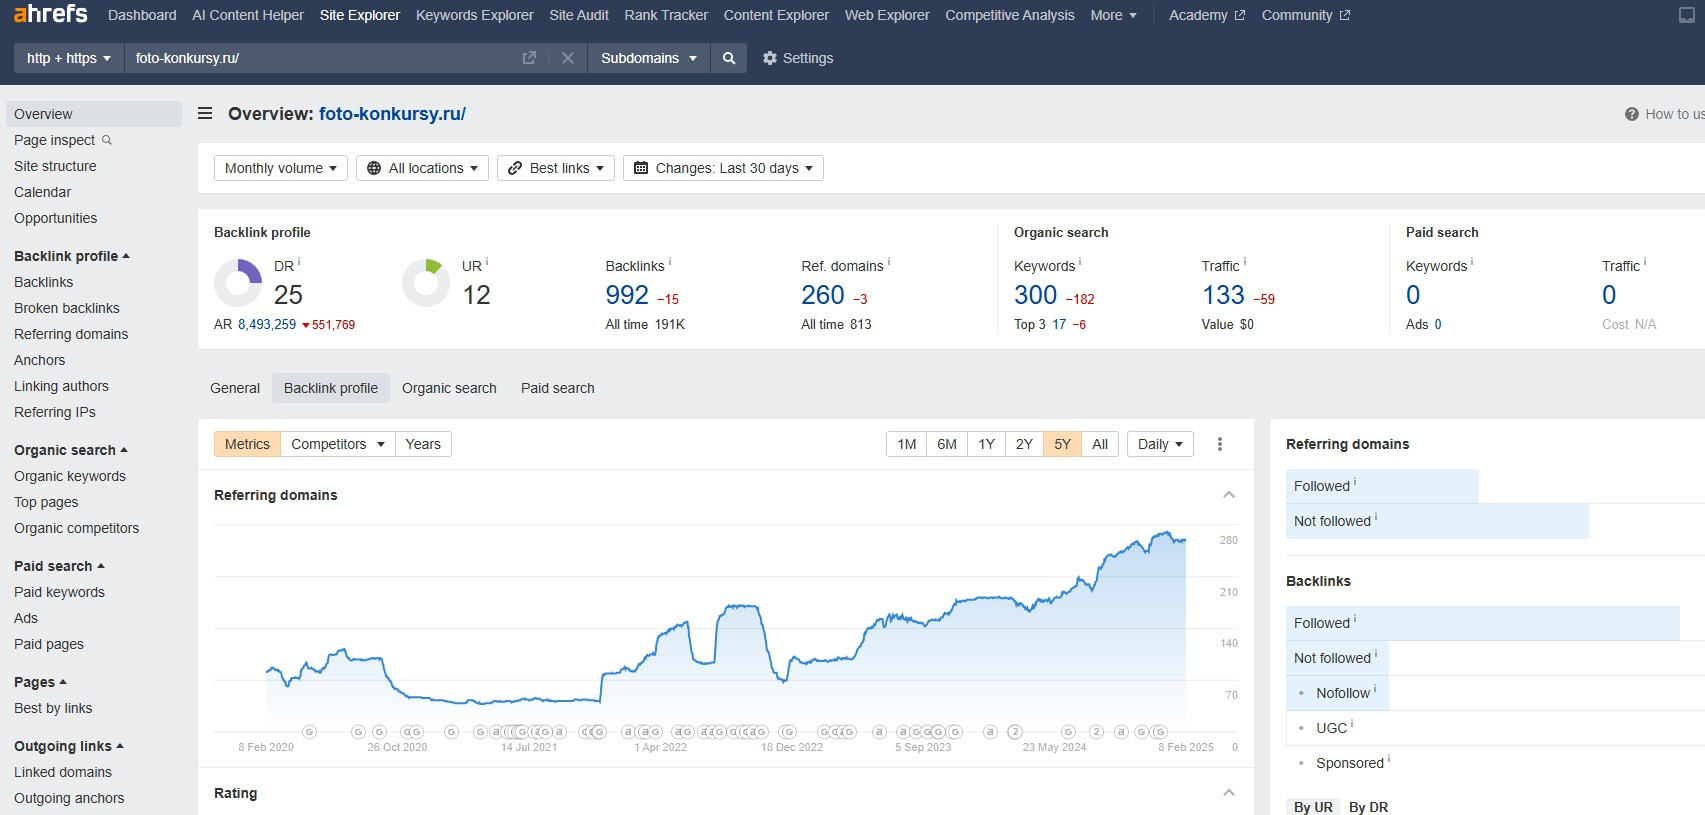Open Site structure in sidebar
The height and width of the screenshot is (815, 1705).
click(55, 166)
